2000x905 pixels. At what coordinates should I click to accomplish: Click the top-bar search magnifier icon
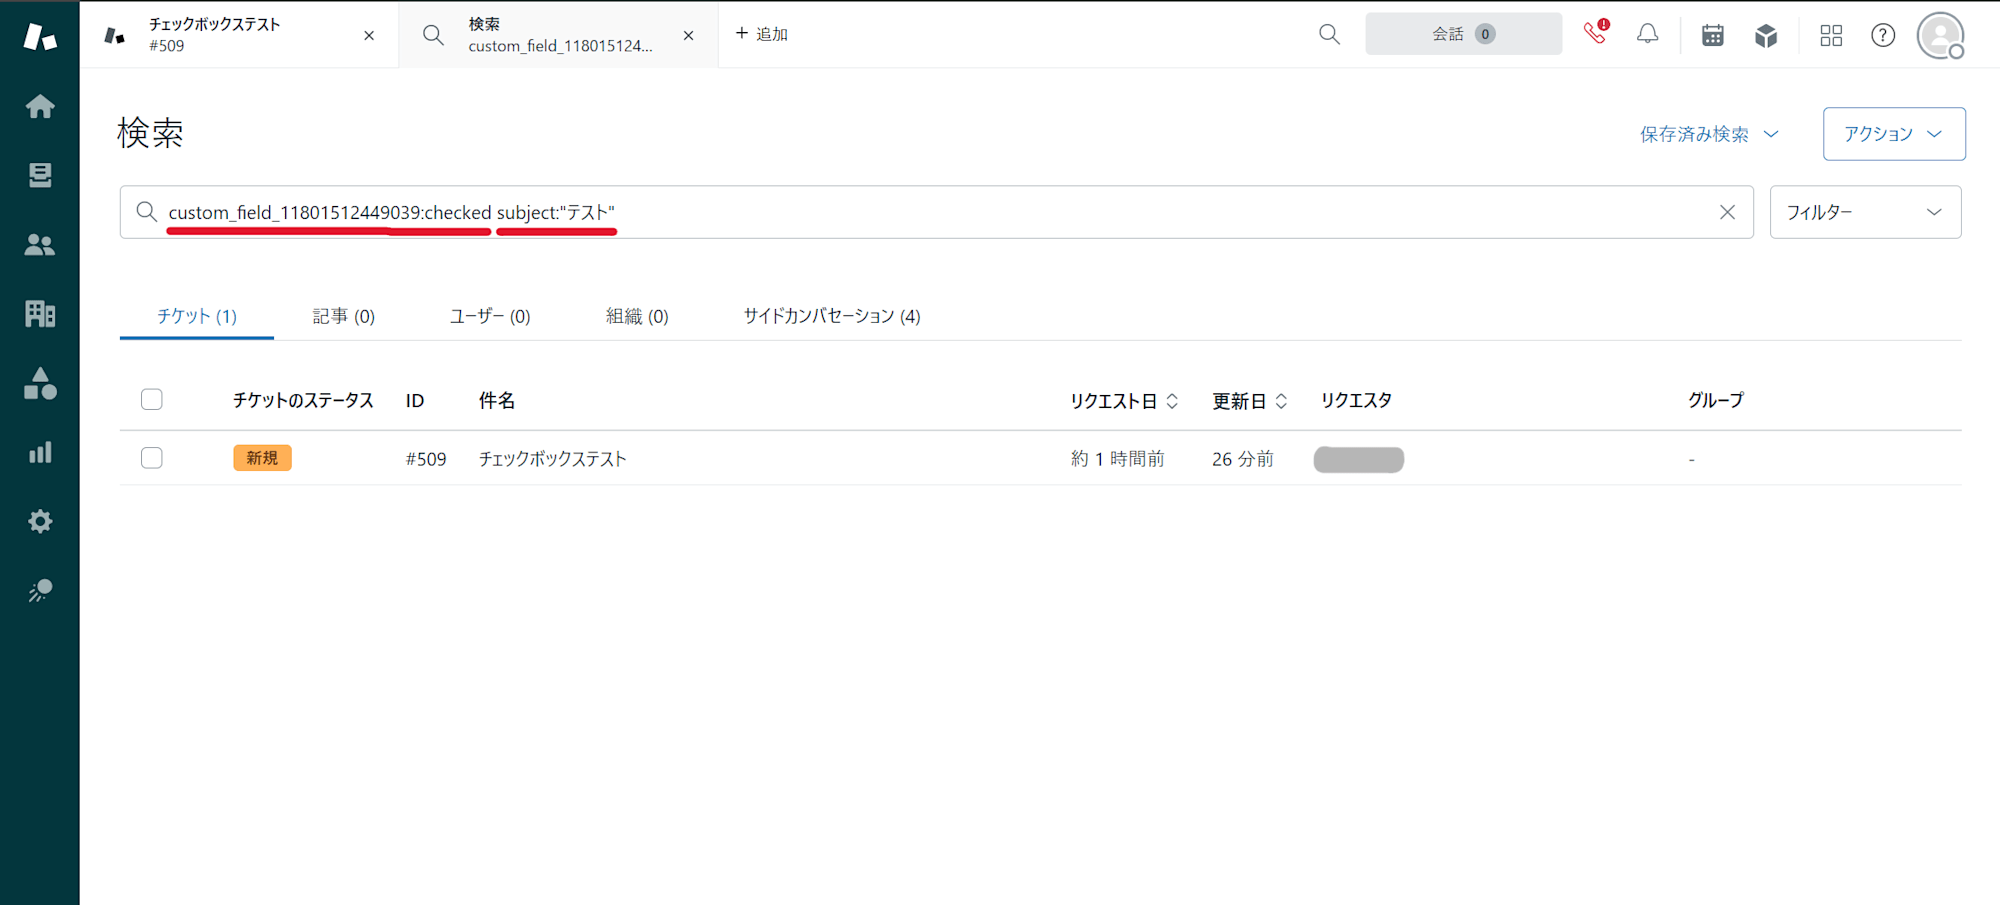tap(1329, 35)
